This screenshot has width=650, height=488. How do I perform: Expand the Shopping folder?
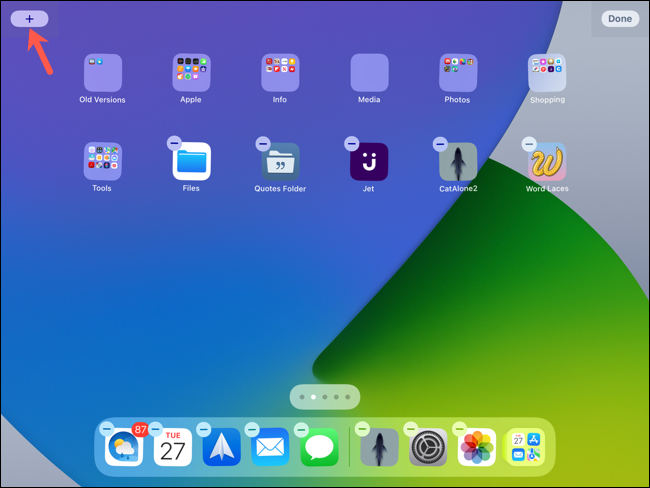coord(547,73)
